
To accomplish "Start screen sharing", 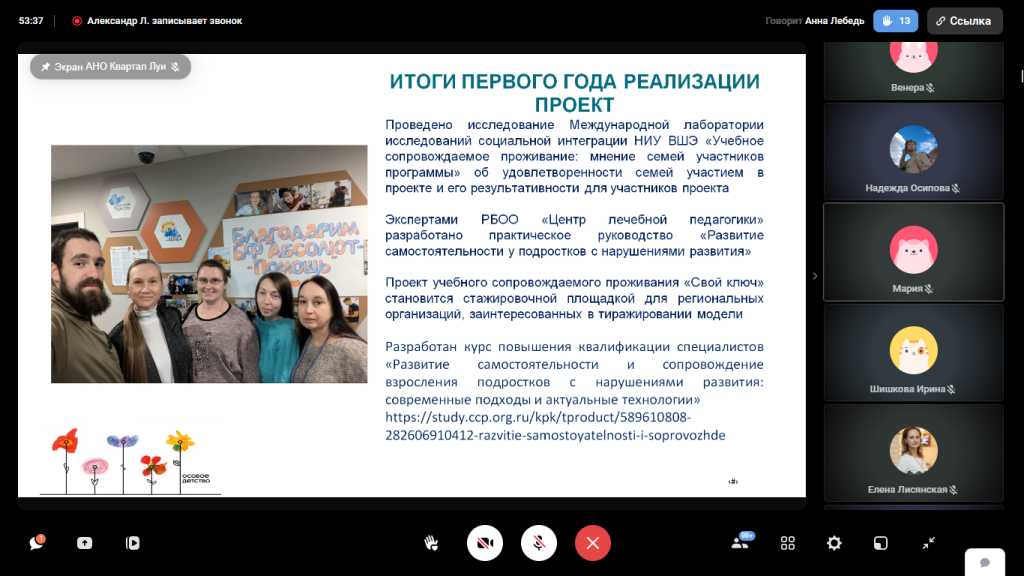I will [x=85, y=543].
